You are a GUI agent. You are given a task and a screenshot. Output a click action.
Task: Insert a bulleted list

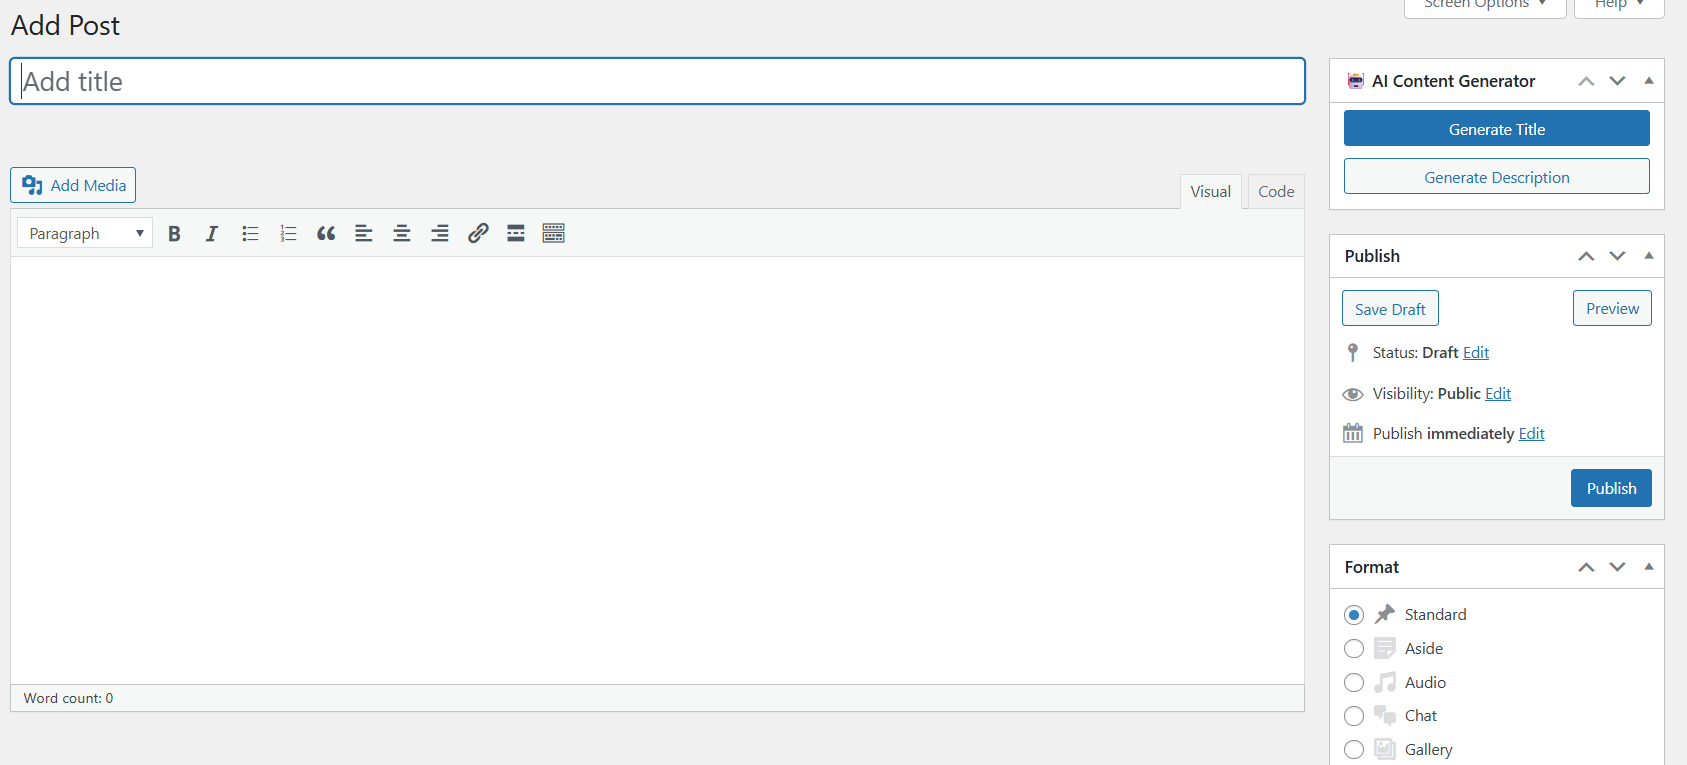click(x=250, y=234)
